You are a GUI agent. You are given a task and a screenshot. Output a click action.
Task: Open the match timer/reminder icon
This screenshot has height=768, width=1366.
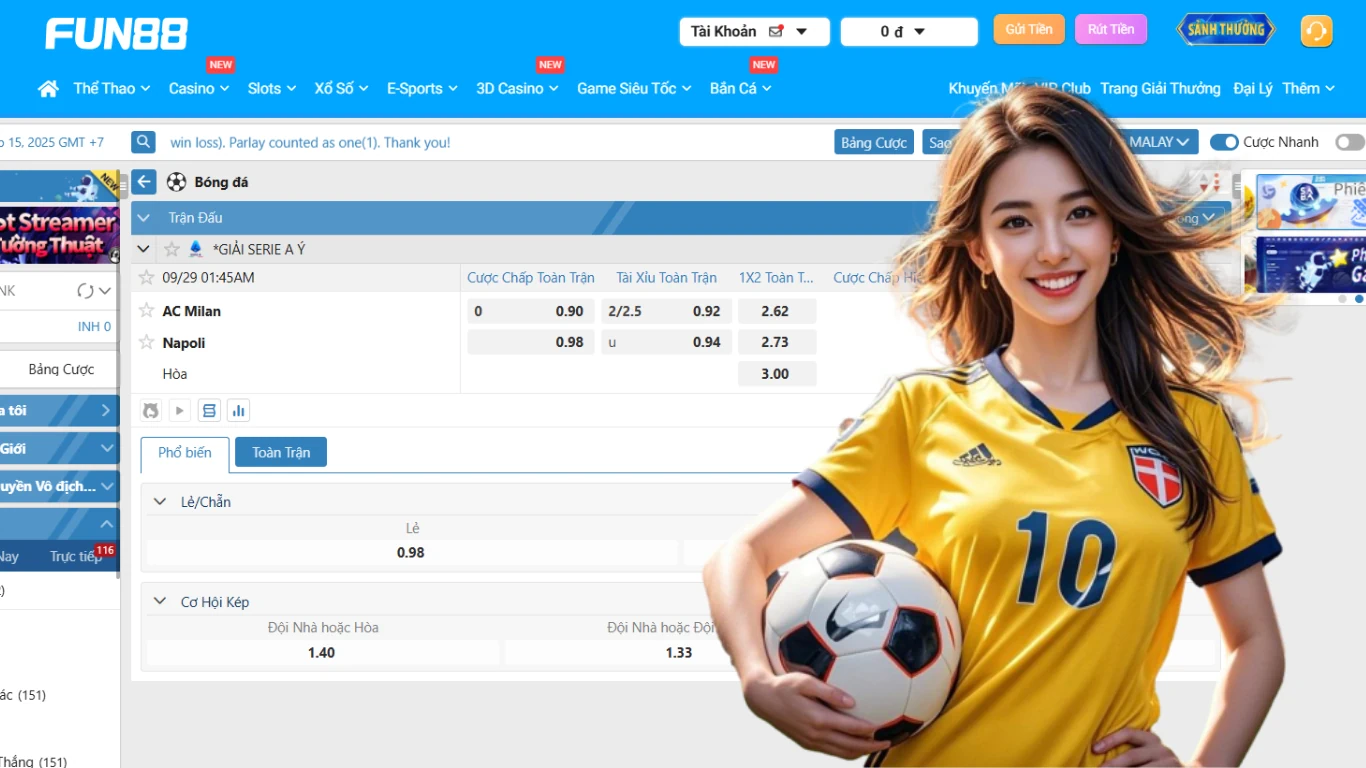pyautogui.click(x=151, y=410)
